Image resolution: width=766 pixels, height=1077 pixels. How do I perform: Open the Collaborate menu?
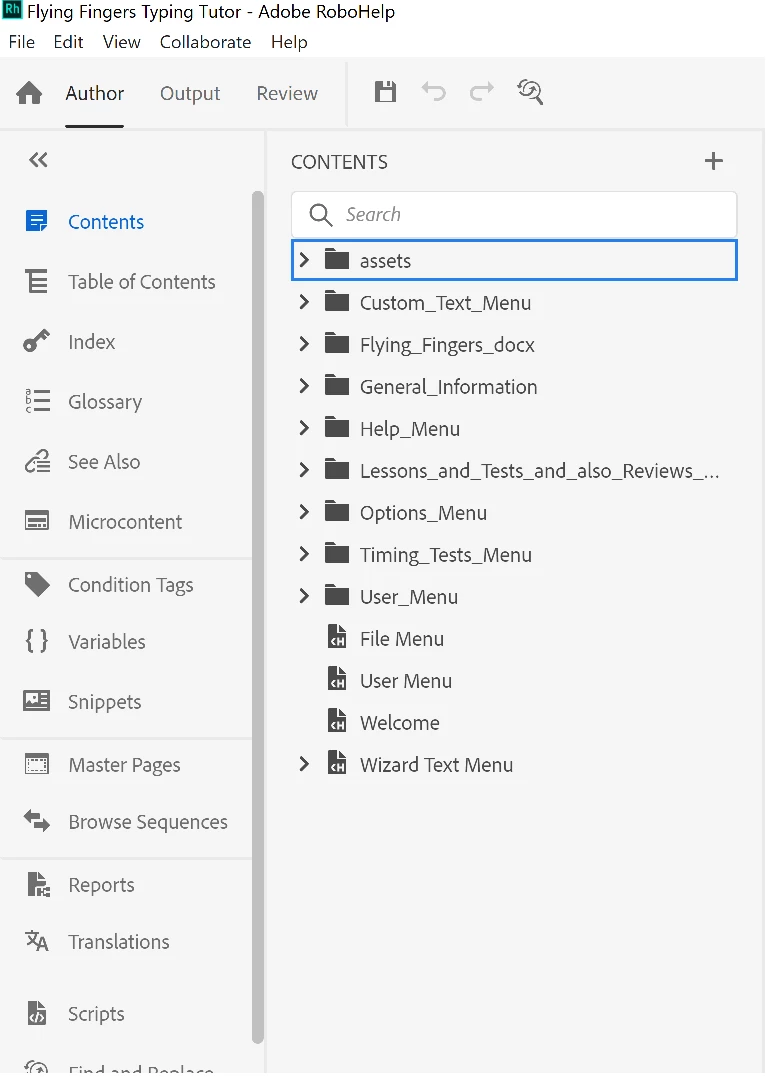205,42
